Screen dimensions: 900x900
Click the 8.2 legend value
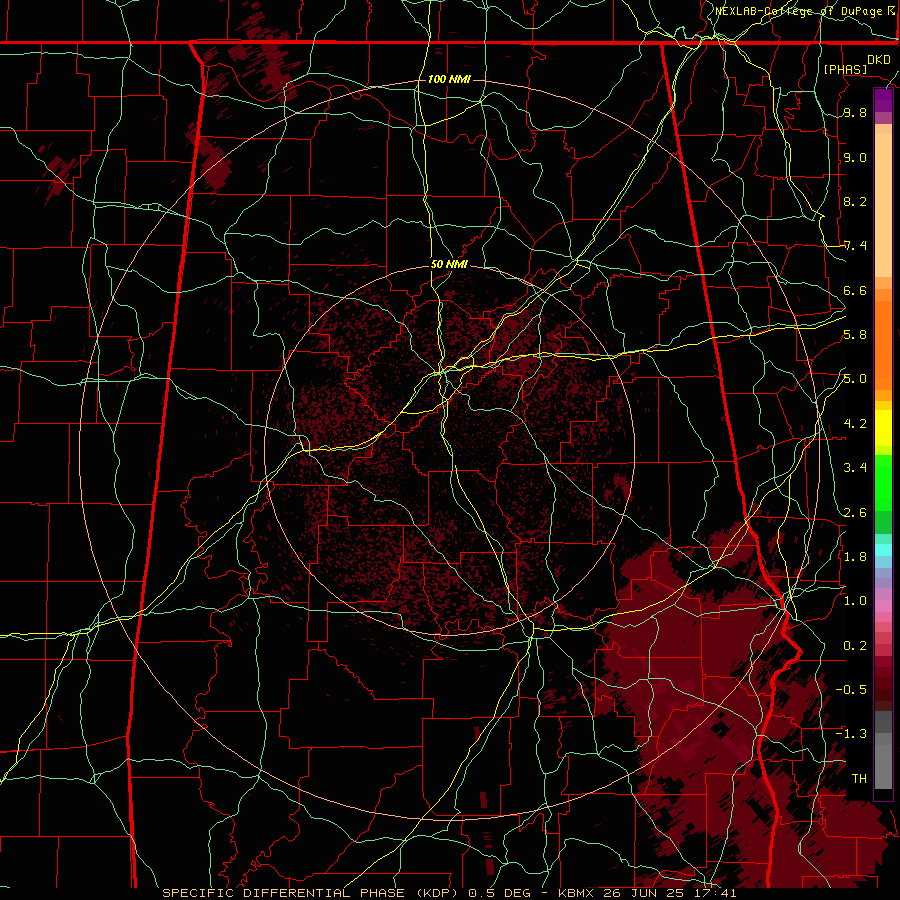[855, 201]
